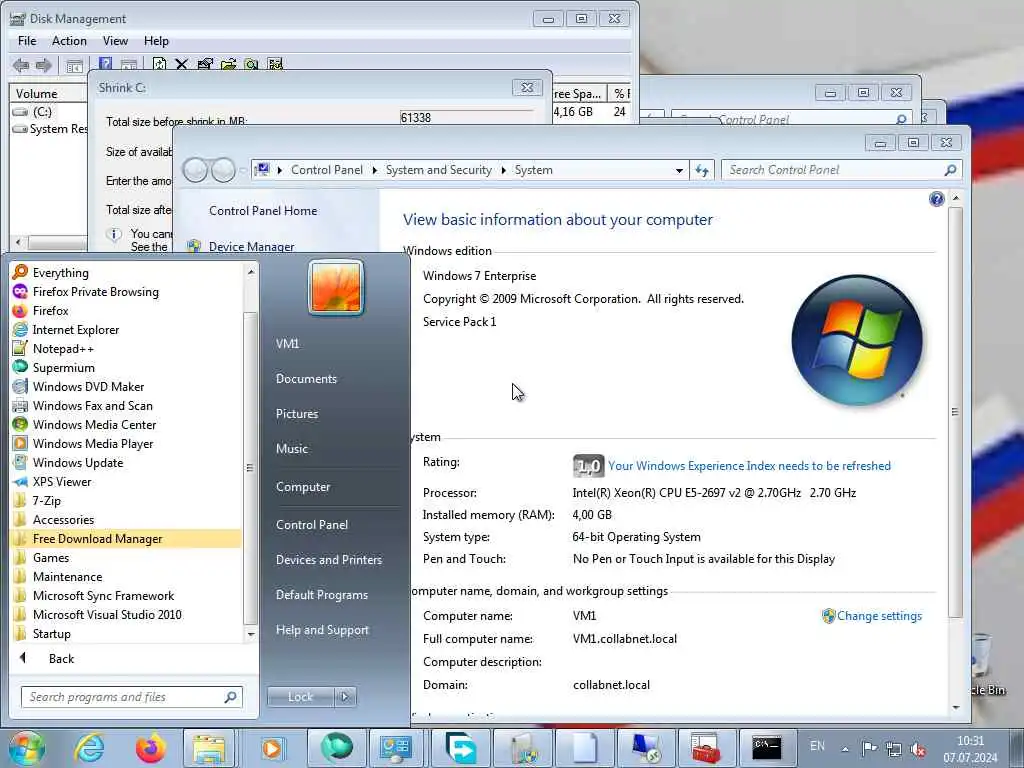Open File menu in Disk Management
Viewport: 1024px width, 768px height.
(x=27, y=41)
